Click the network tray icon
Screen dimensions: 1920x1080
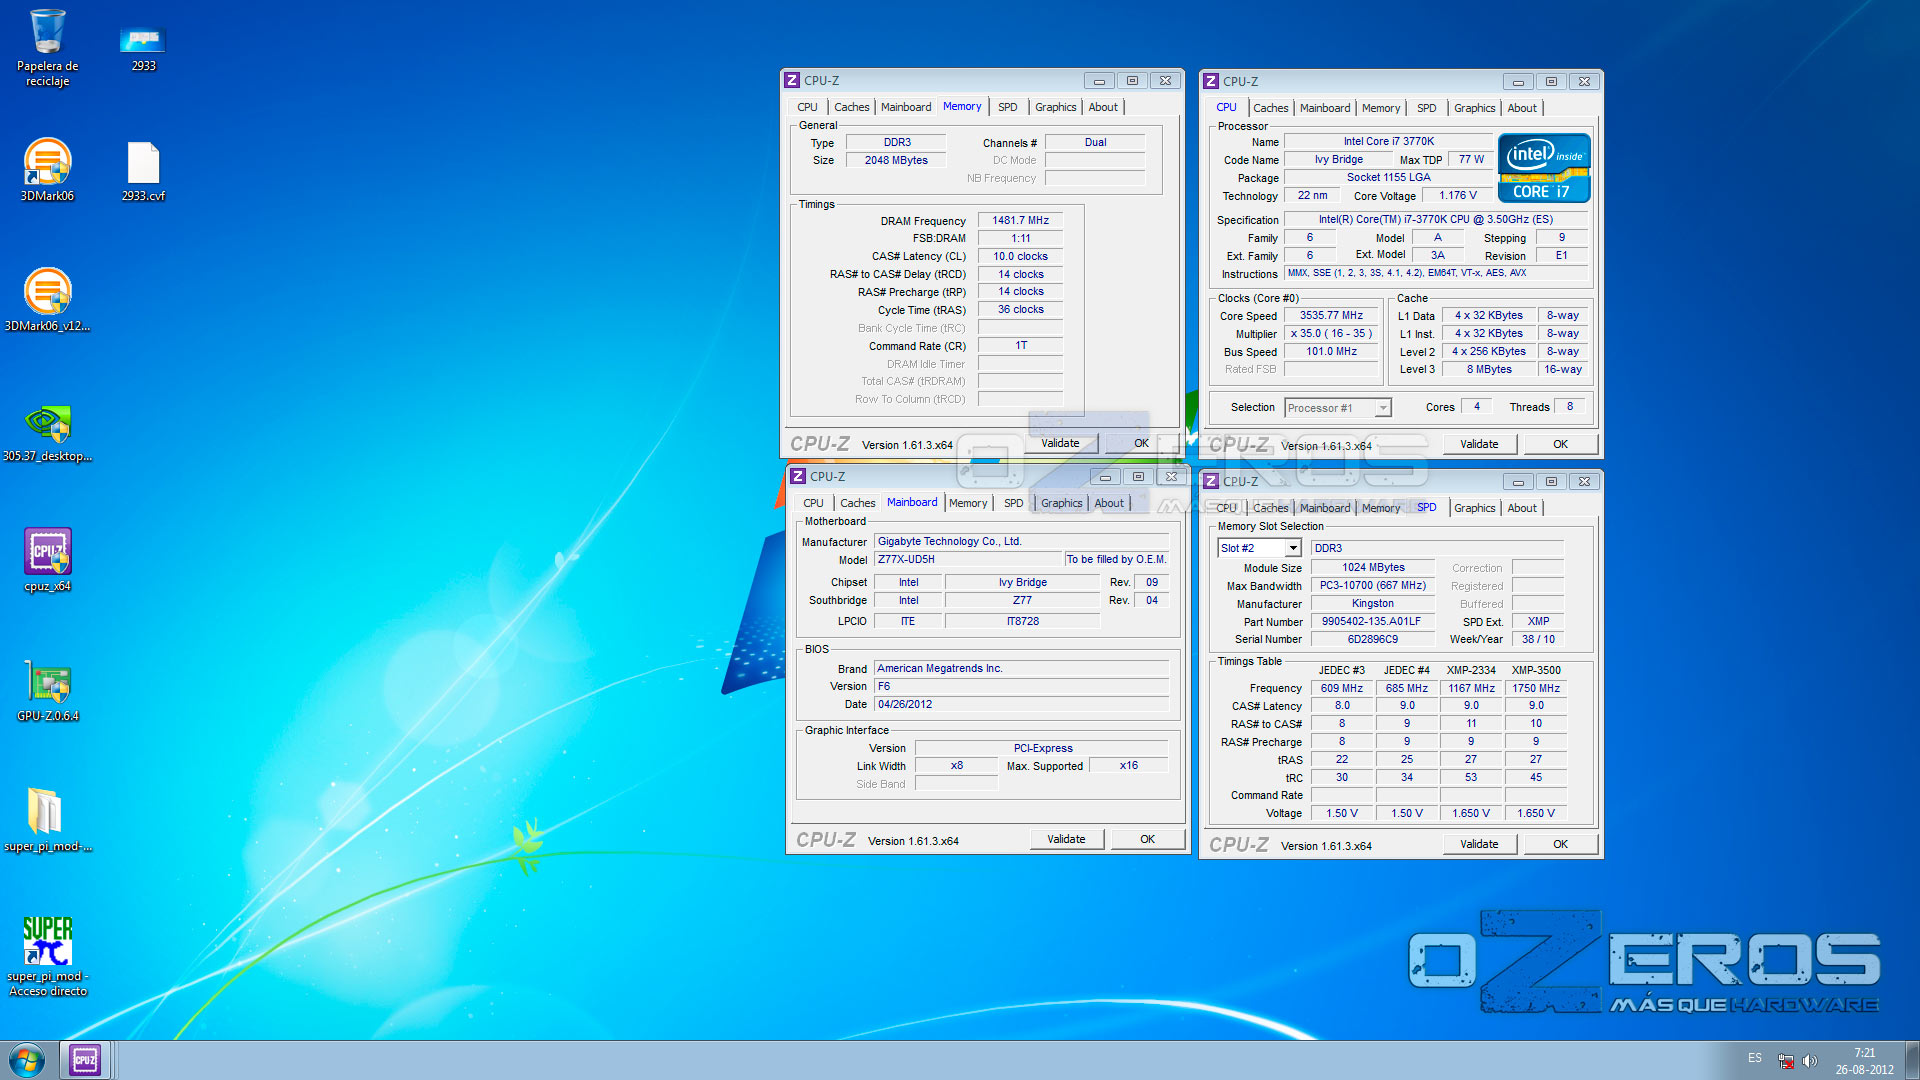[1786, 1061]
